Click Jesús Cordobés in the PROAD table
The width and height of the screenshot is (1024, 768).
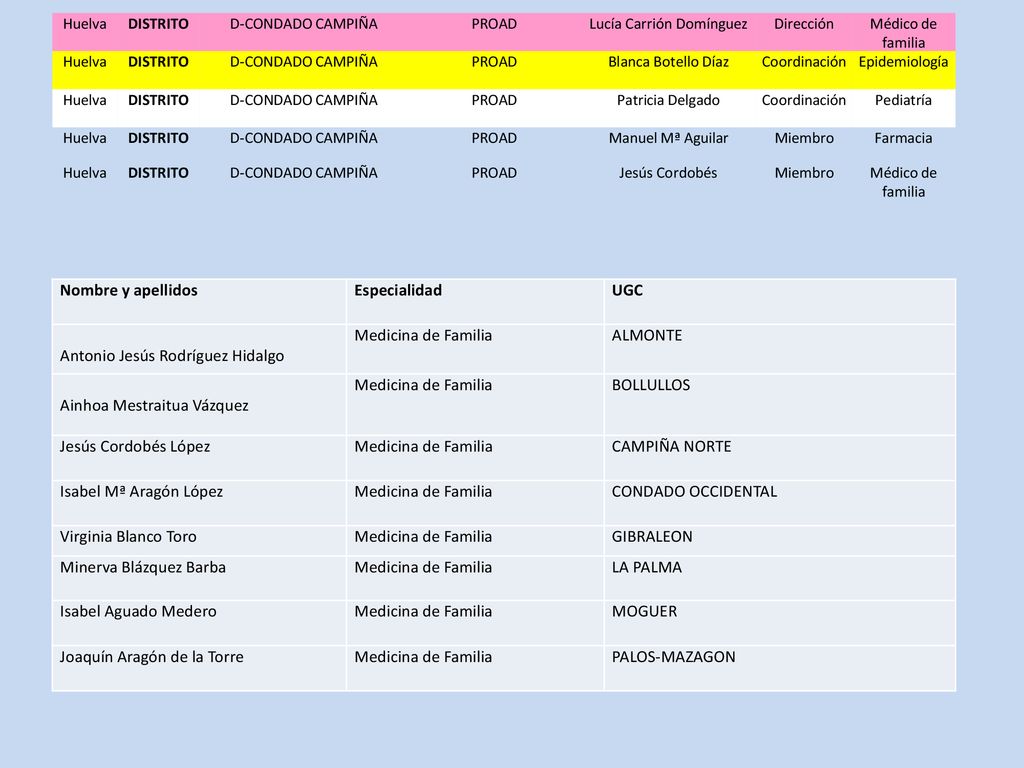[x=667, y=173]
